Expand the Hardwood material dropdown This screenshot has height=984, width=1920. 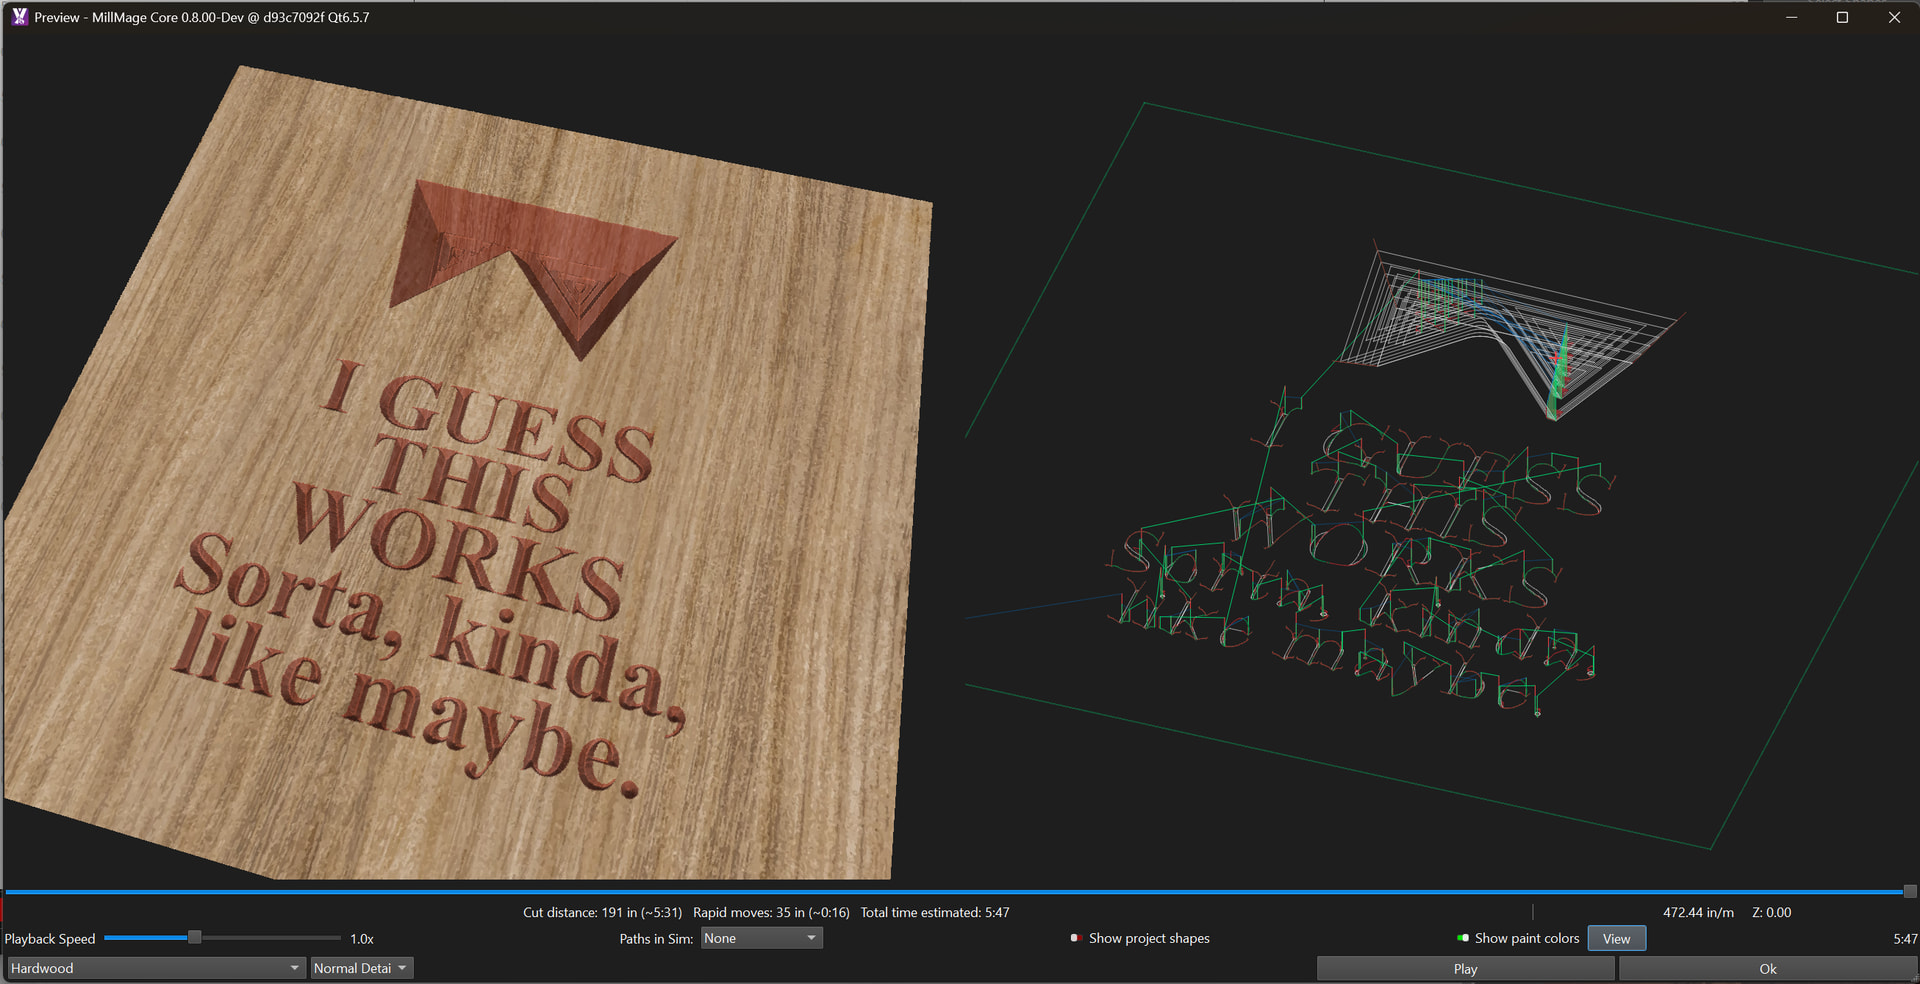pyautogui.click(x=155, y=968)
